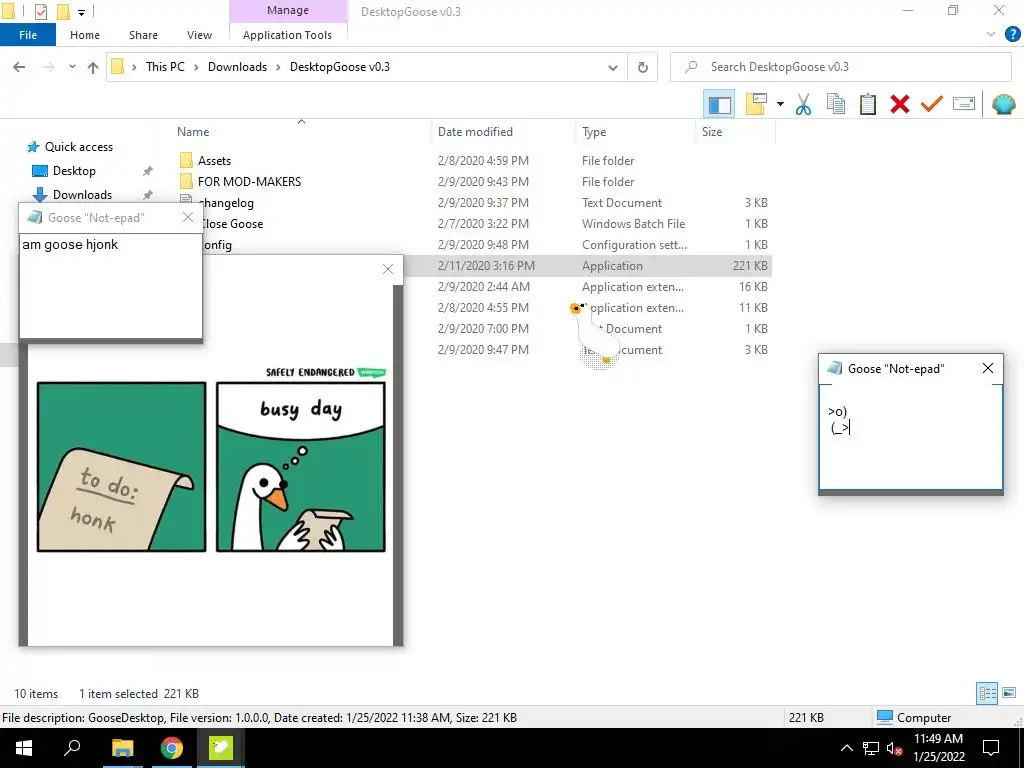The height and width of the screenshot is (768, 1024).
Task: Expand the ribbon with the chevron
Action: [x=991, y=35]
